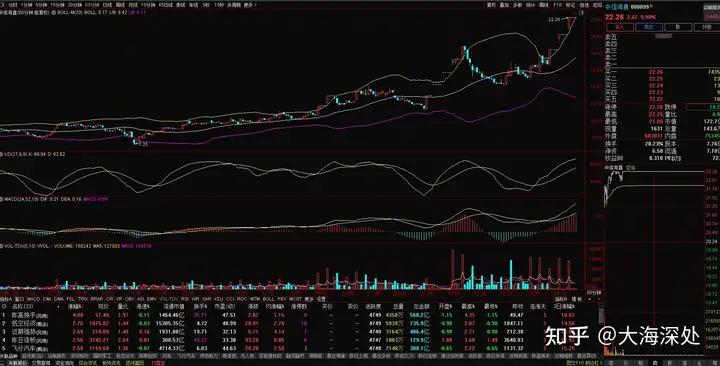The image size is (720, 366).
Task: Click the 标记 mark button
Action: [x=570, y=5]
